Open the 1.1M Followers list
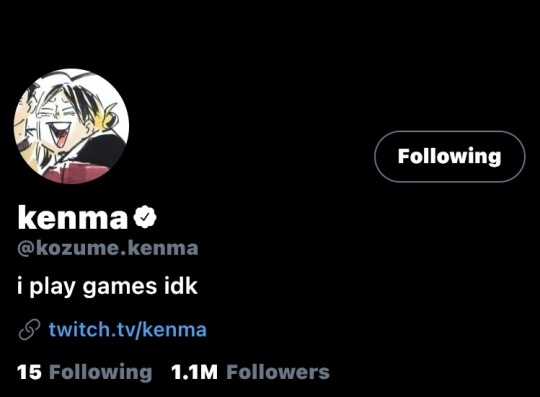Screen dimensions: 540x397 click(x=250, y=372)
